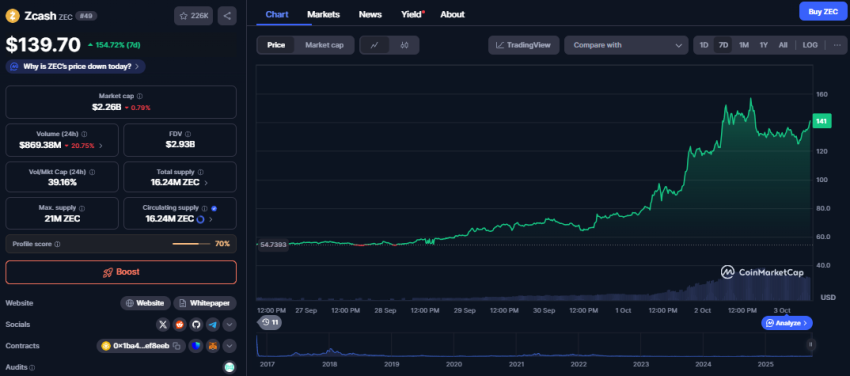Set chart range to 1D
The width and height of the screenshot is (850, 376).
pos(704,45)
